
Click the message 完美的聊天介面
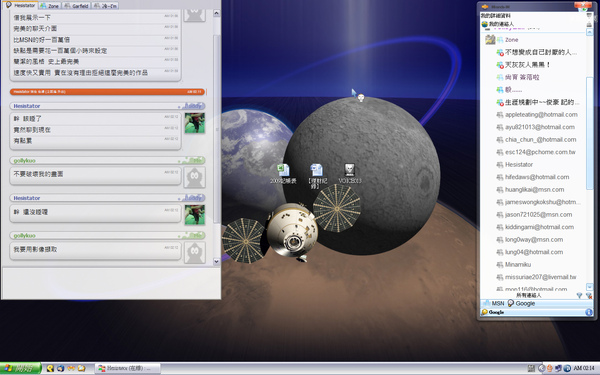pyautogui.click(x=35, y=29)
